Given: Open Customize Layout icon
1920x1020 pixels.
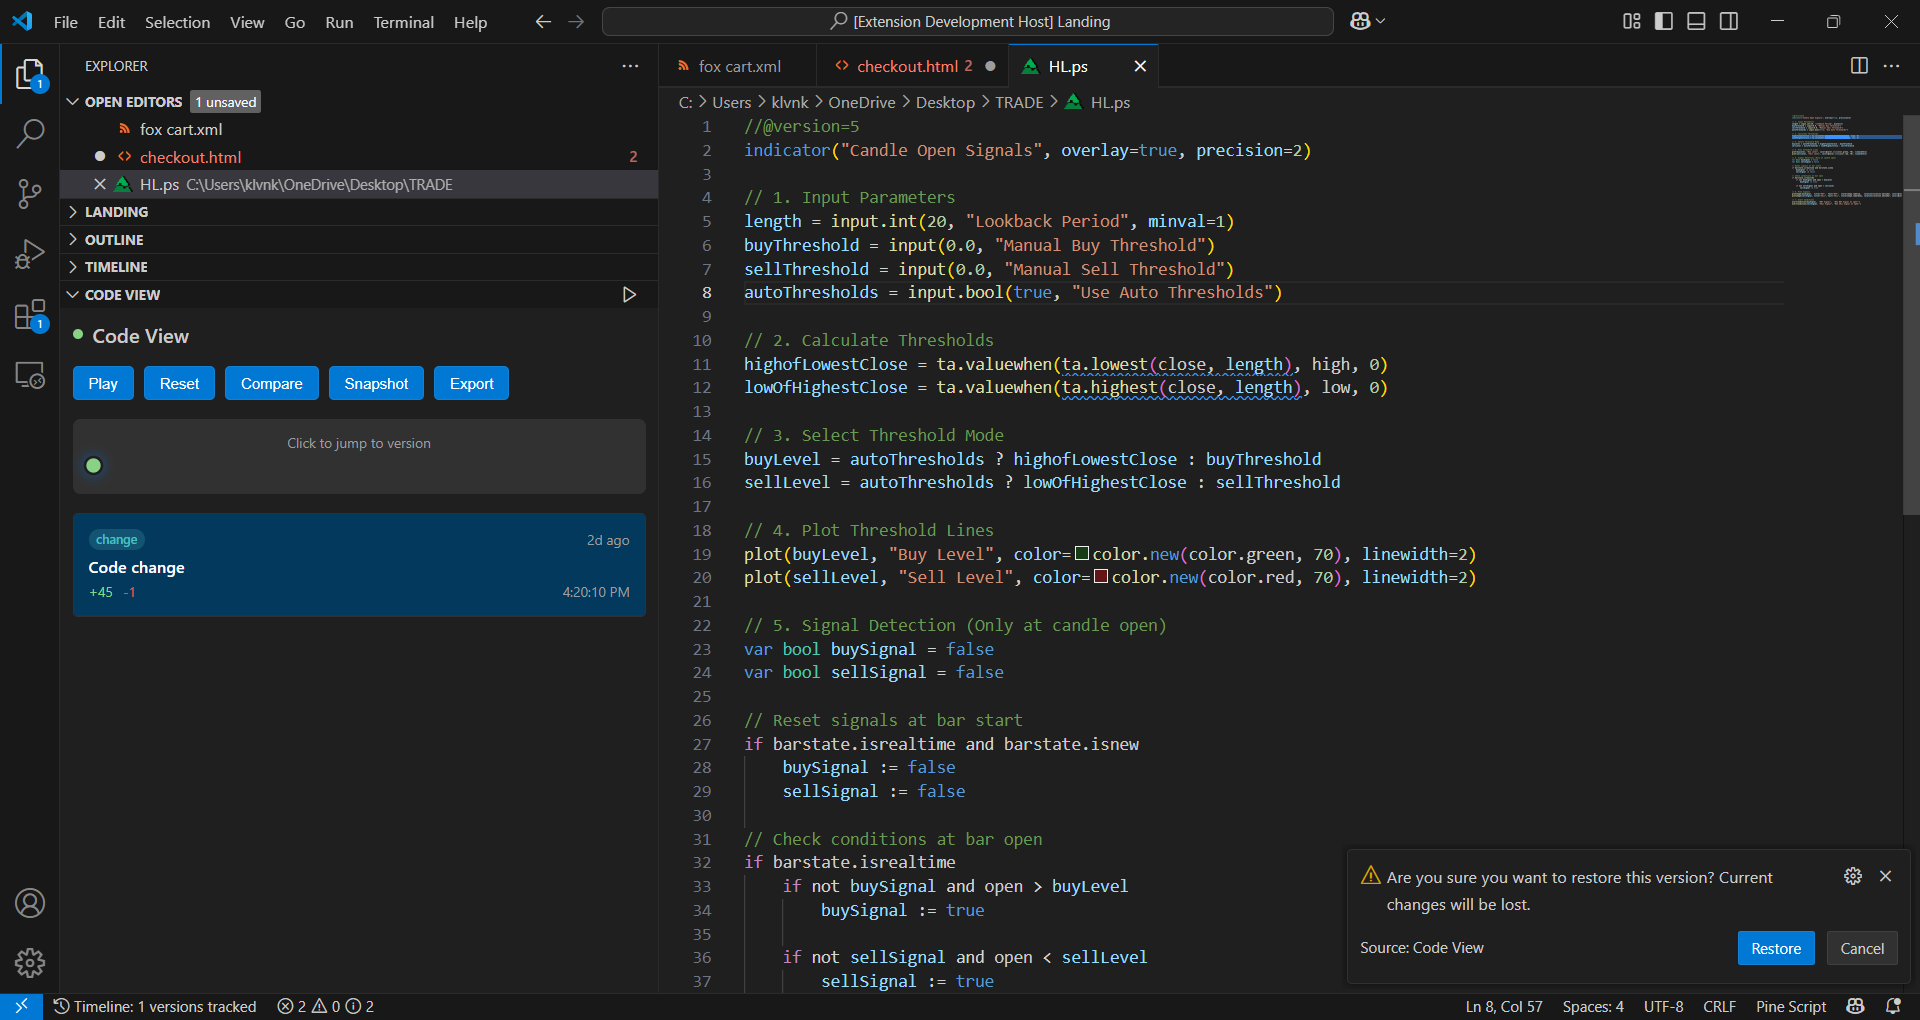Looking at the screenshot, I should click(x=1631, y=21).
